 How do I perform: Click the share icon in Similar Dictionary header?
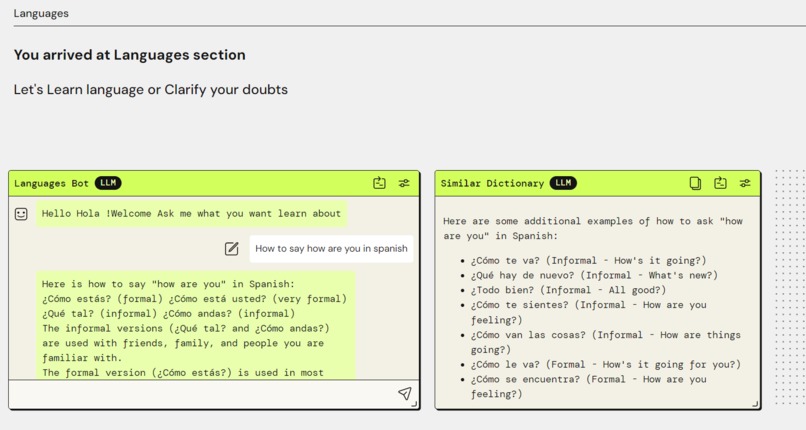720,183
